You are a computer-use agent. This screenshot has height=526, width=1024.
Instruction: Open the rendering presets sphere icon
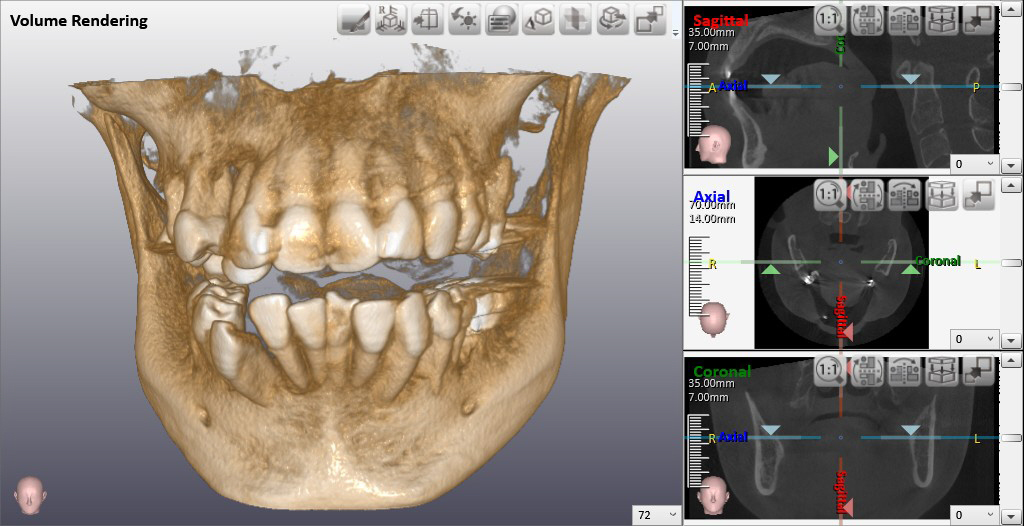[501, 19]
